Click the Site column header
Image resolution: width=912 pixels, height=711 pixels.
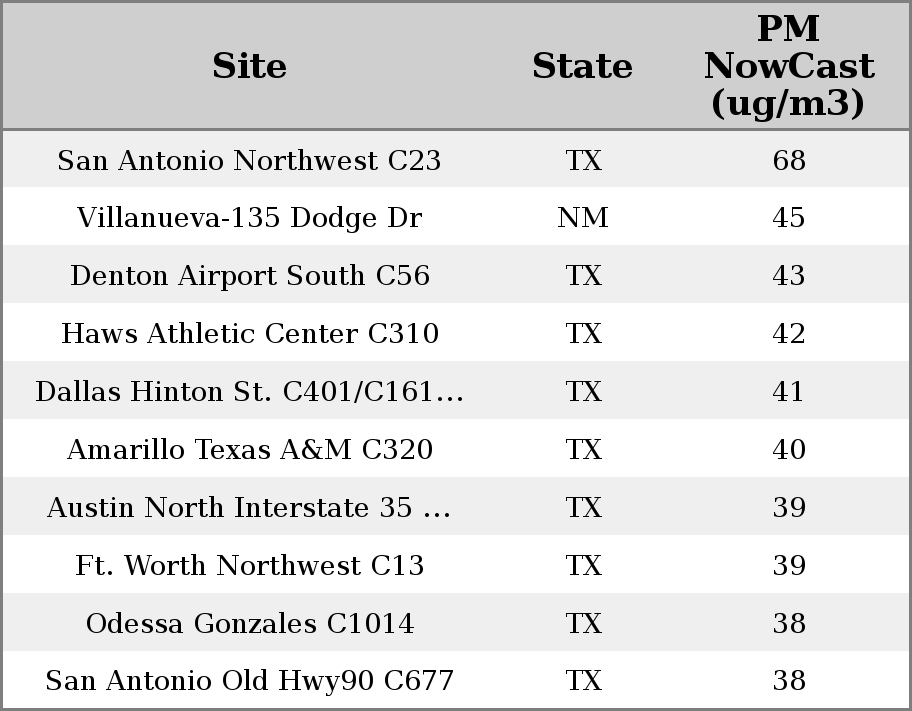pyautogui.click(x=249, y=66)
